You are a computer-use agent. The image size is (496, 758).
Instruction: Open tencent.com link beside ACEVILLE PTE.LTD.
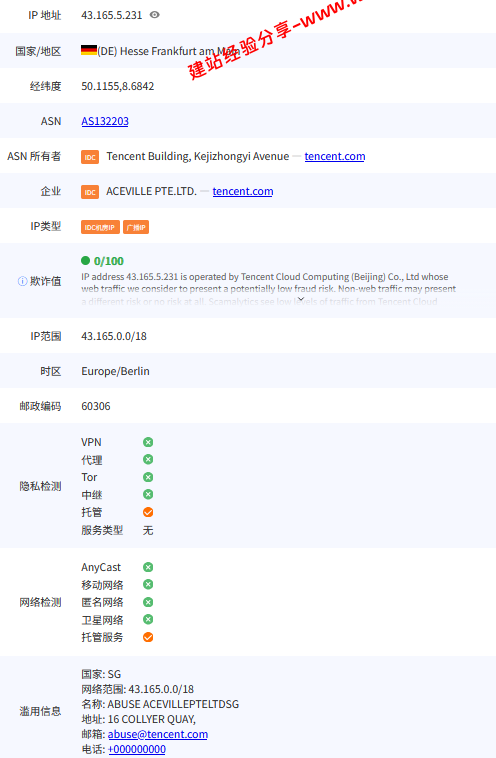[x=243, y=191]
